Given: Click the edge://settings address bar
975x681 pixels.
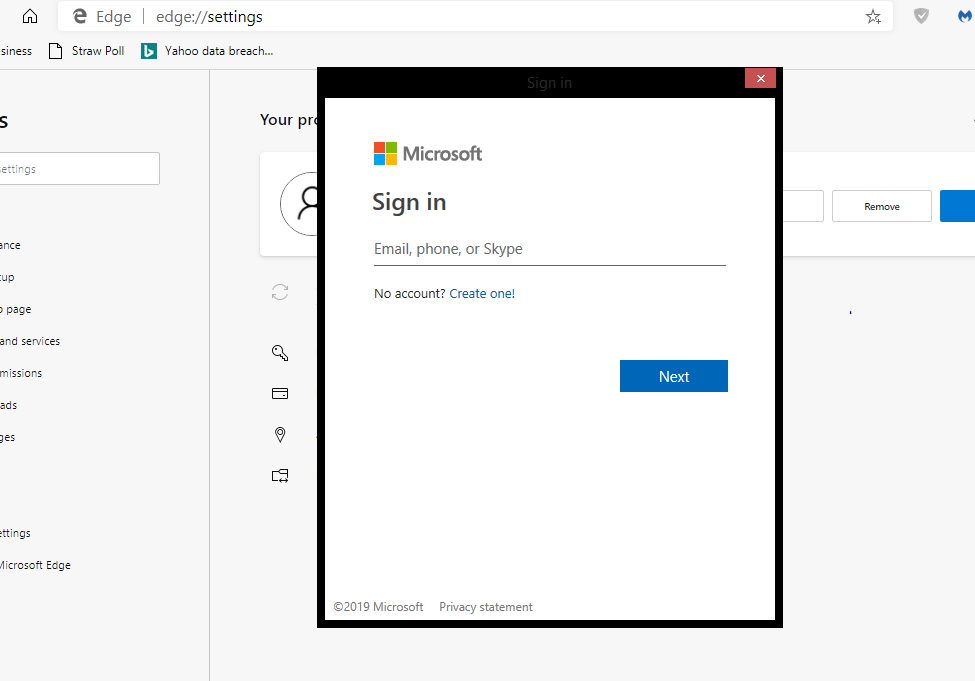Looking at the screenshot, I should (x=475, y=17).
